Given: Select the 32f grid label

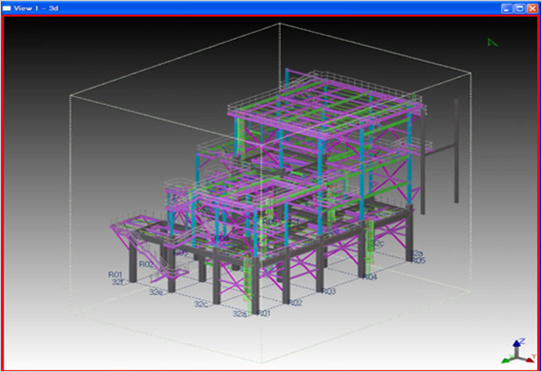Looking at the screenshot, I should [118, 282].
